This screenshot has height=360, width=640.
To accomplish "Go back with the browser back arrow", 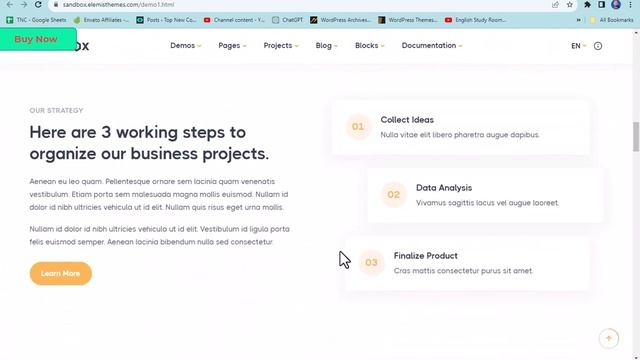I will point(9,4).
